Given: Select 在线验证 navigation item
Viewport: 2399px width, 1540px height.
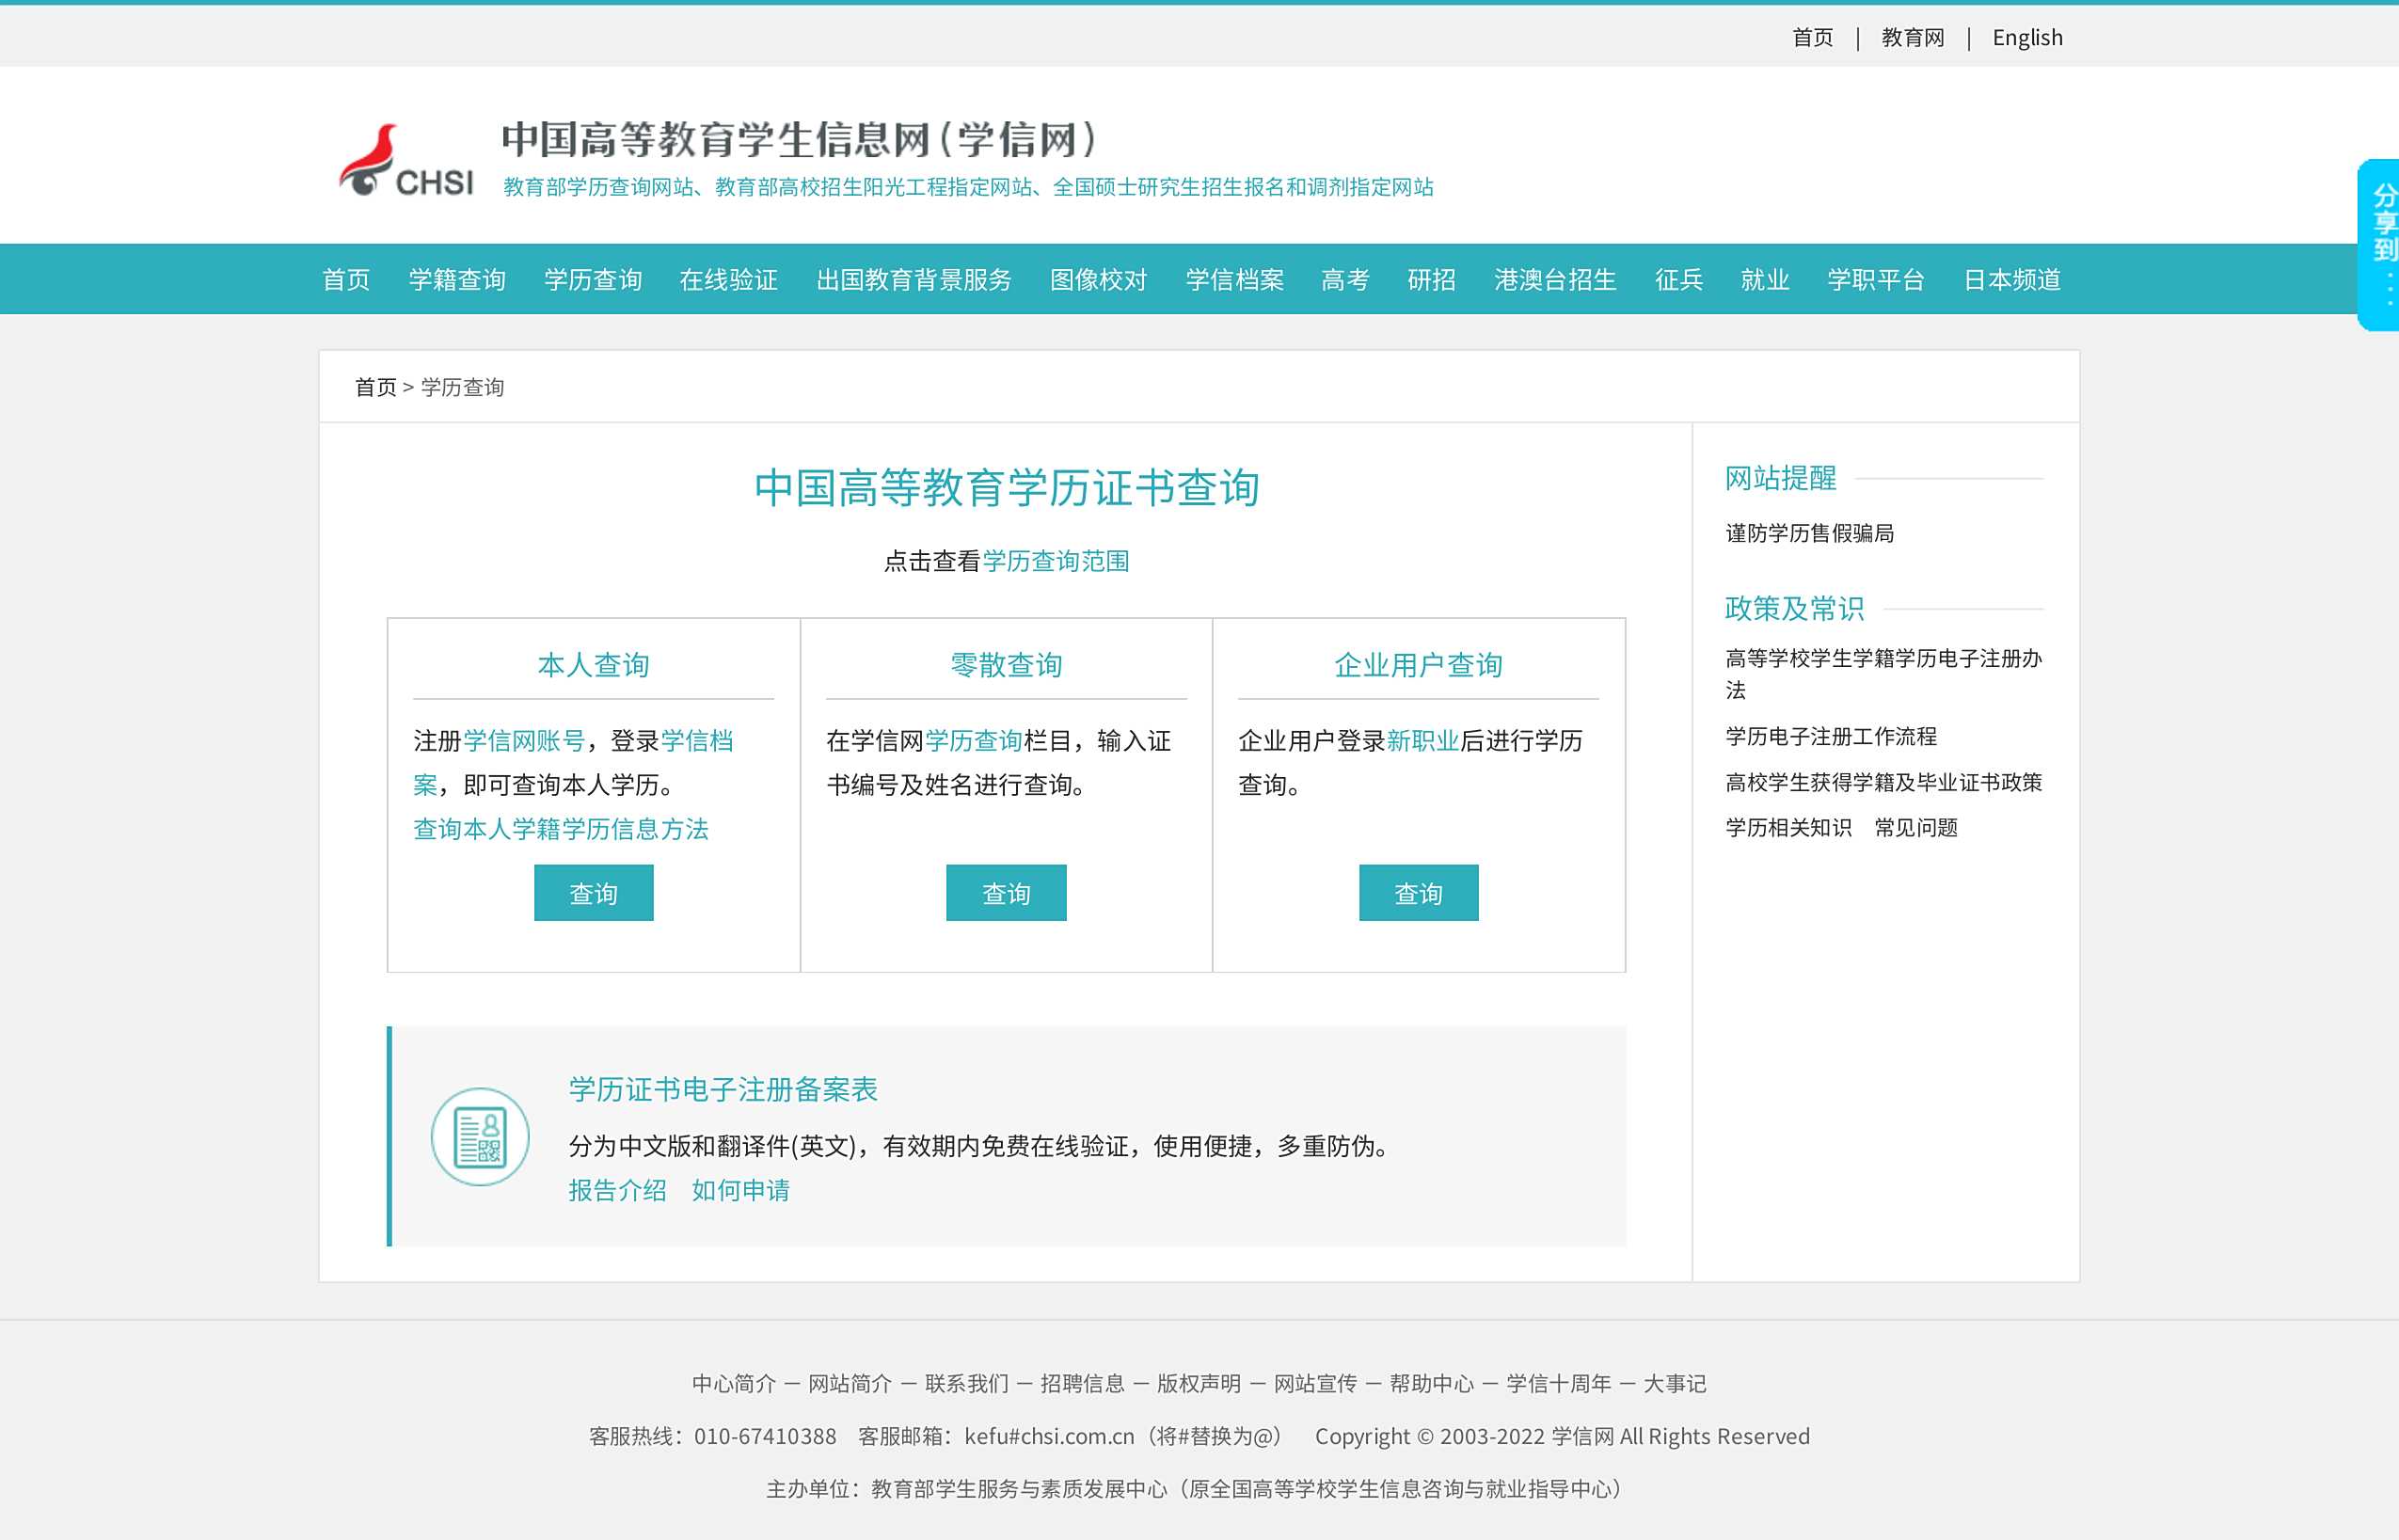Looking at the screenshot, I should (728, 280).
